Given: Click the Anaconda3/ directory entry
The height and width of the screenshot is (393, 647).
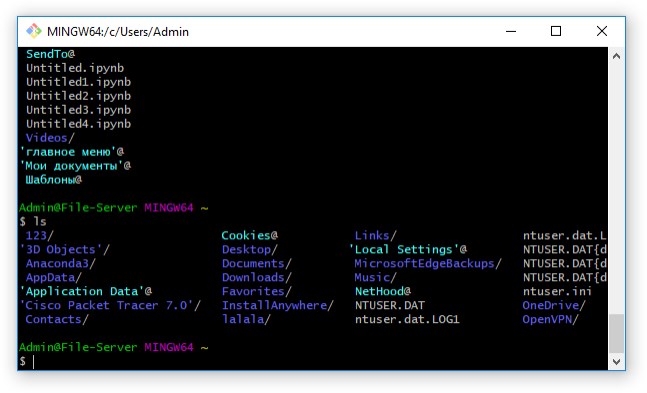Looking at the screenshot, I should (61, 264).
